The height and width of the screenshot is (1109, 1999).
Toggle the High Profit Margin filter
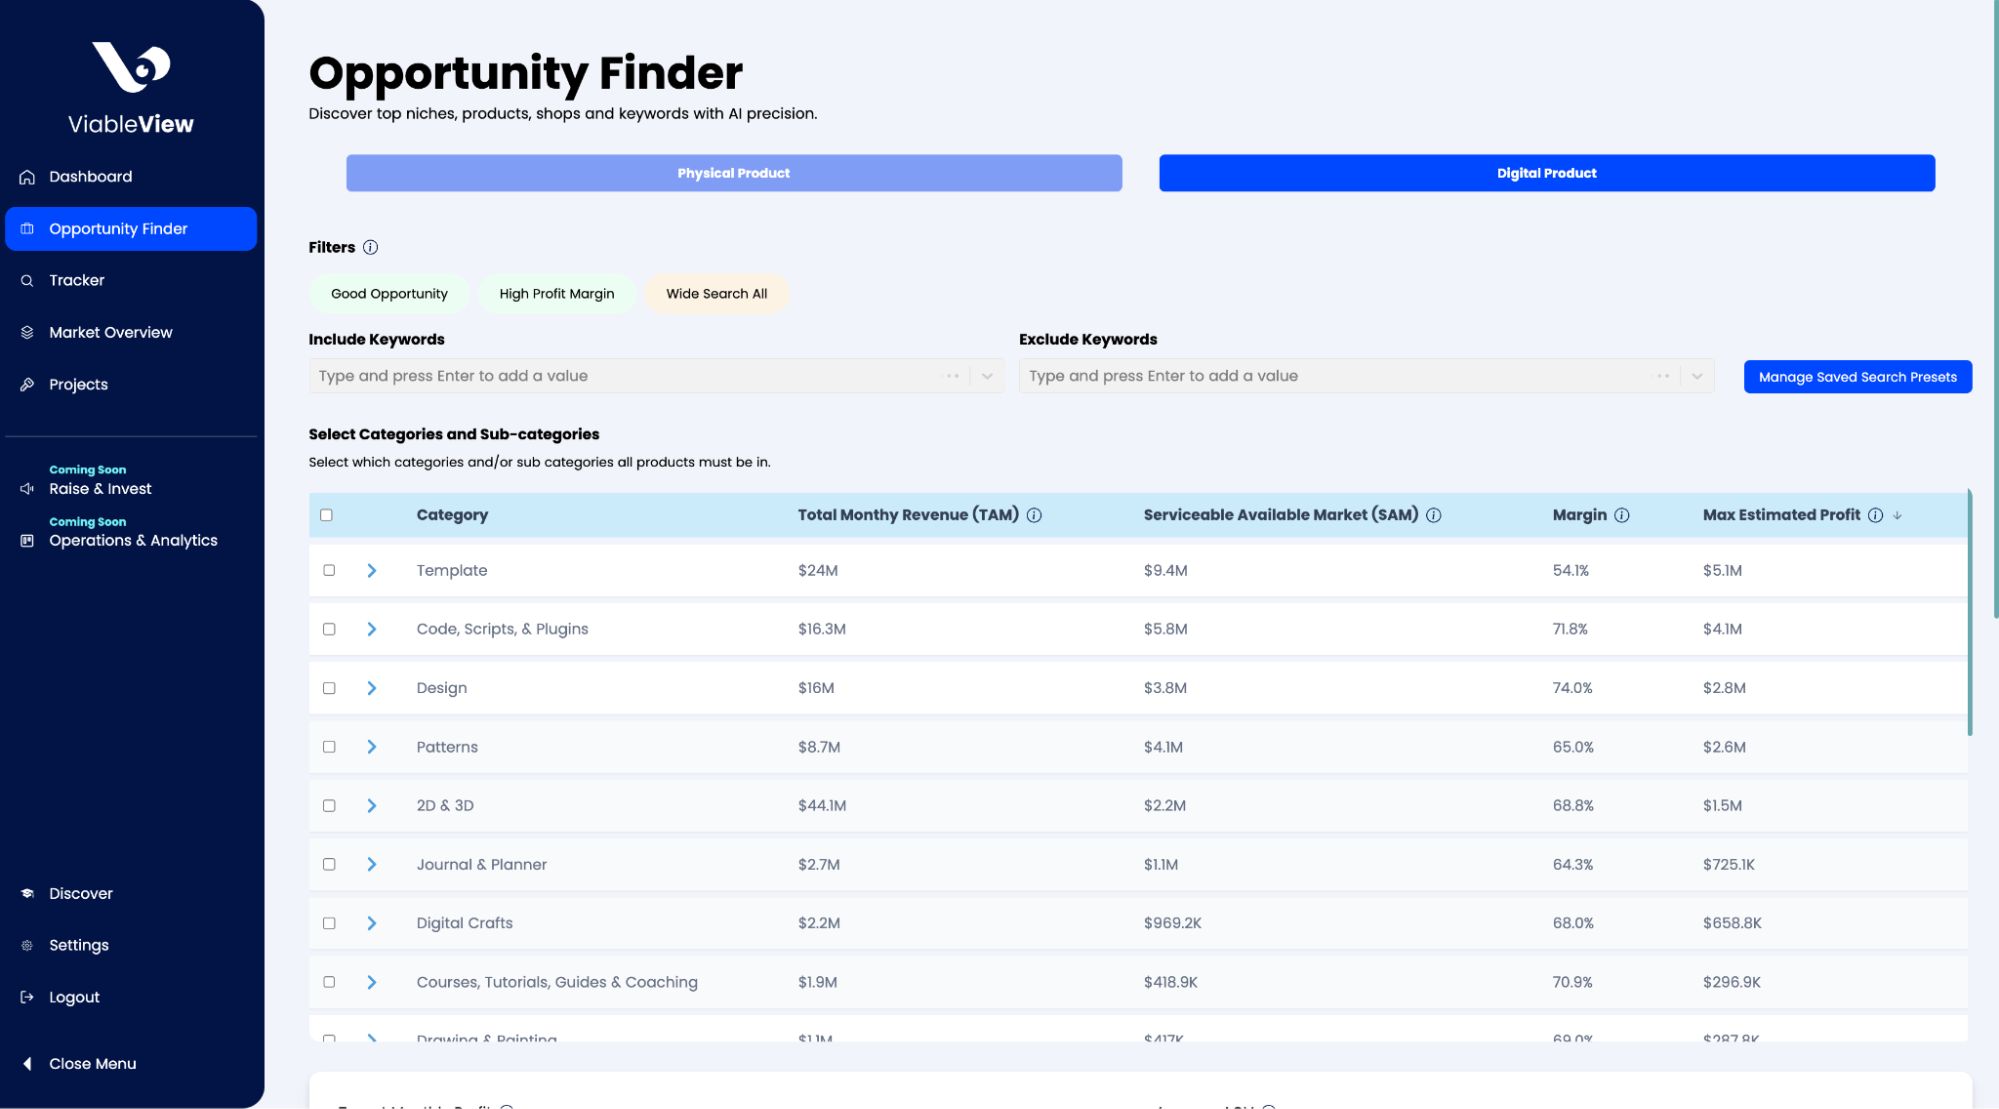click(556, 292)
